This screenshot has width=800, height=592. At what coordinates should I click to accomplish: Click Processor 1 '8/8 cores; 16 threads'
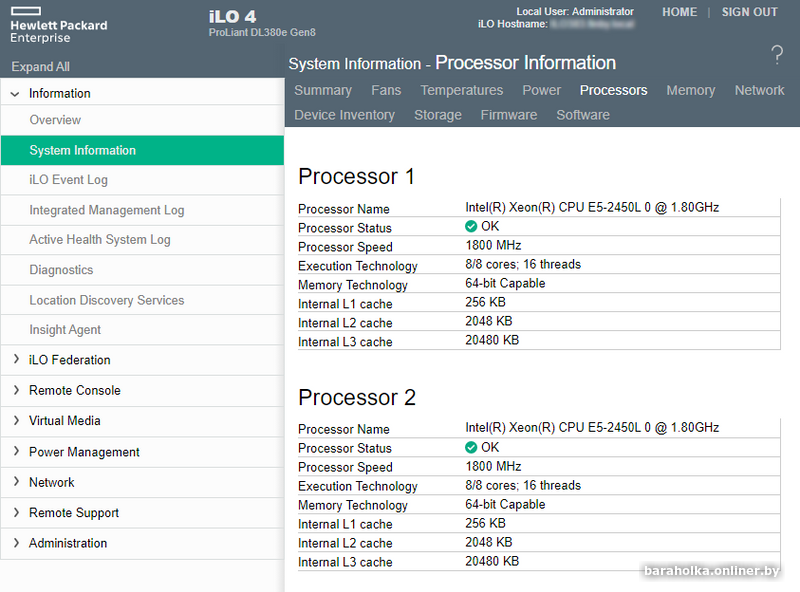[523, 264]
